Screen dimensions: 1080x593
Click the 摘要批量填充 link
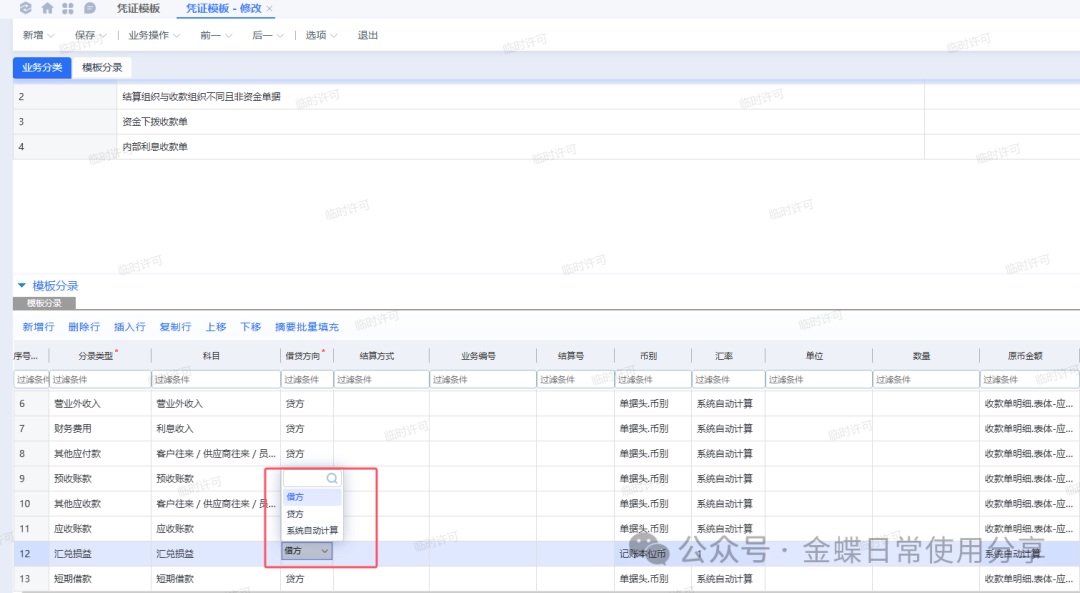(x=306, y=327)
